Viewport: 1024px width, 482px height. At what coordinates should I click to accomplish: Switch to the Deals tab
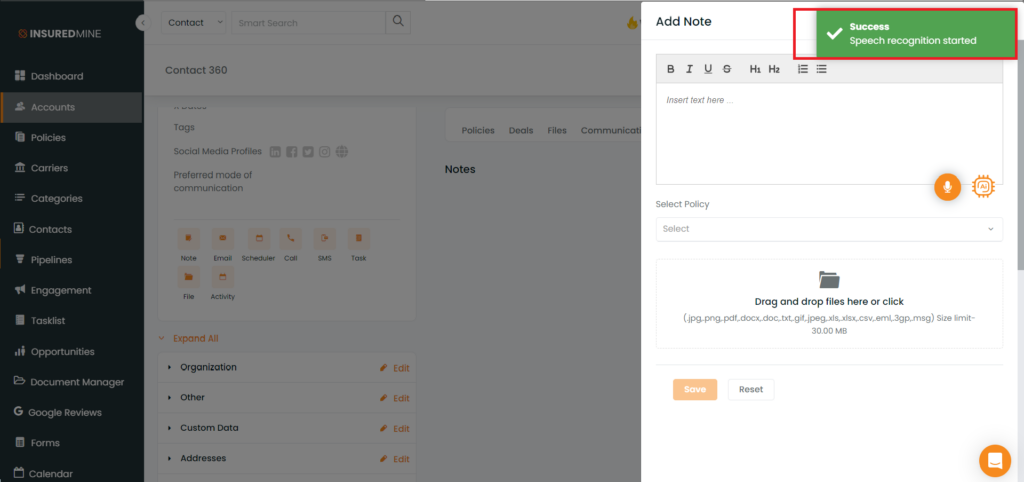click(520, 130)
